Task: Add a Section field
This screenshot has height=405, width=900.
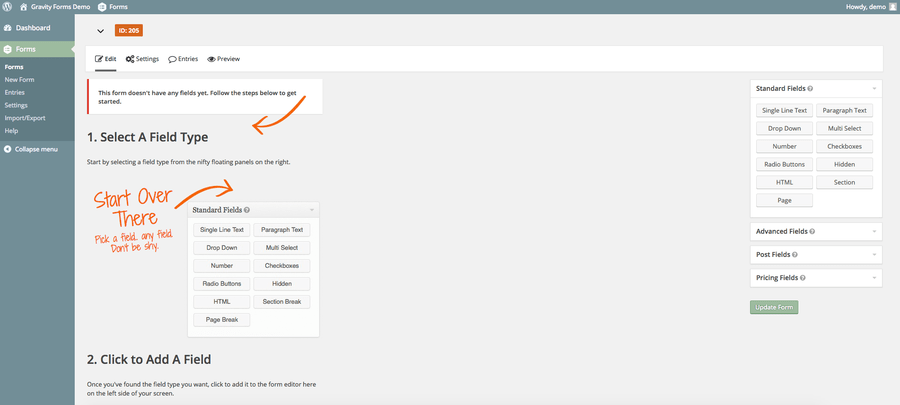Action: click(x=844, y=182)
